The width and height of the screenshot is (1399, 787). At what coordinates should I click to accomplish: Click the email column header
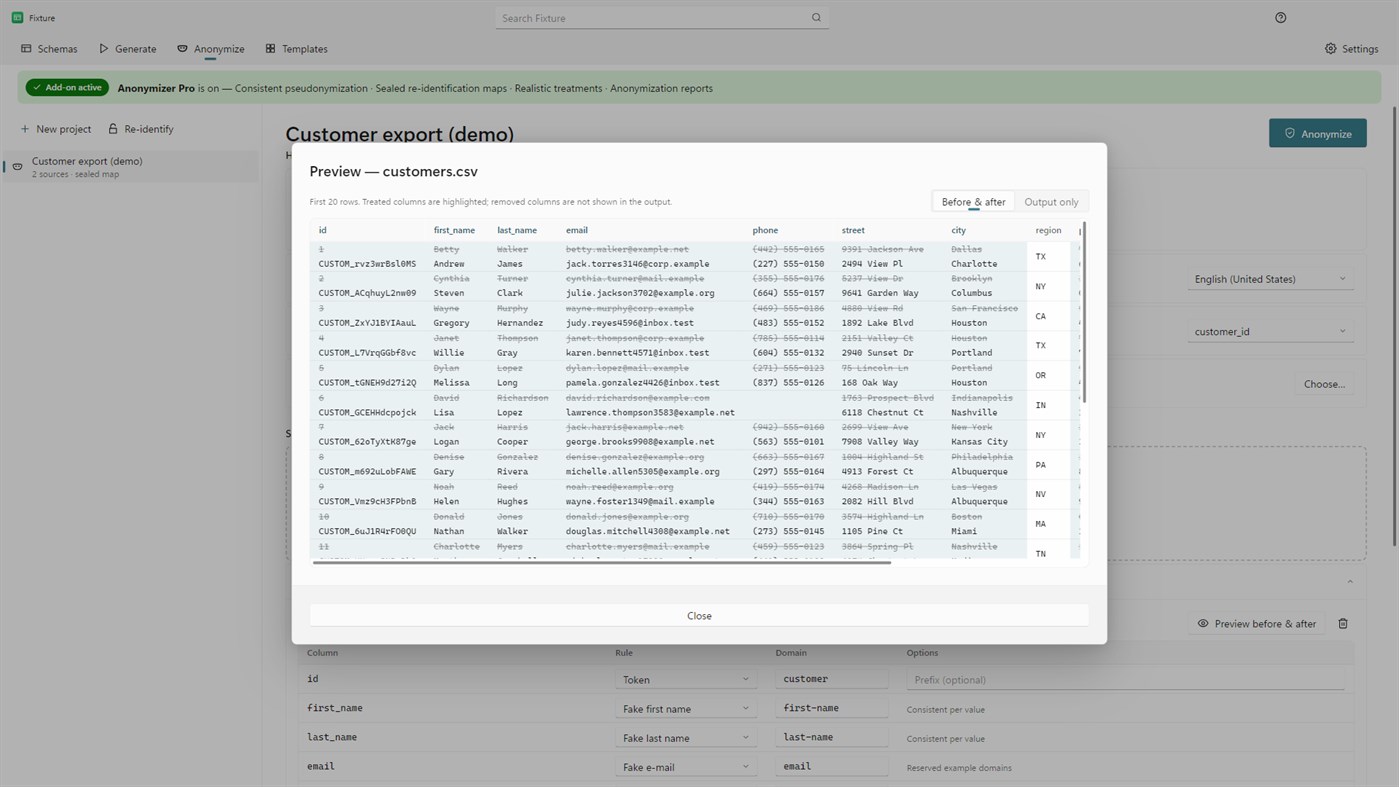coord(577,230)
